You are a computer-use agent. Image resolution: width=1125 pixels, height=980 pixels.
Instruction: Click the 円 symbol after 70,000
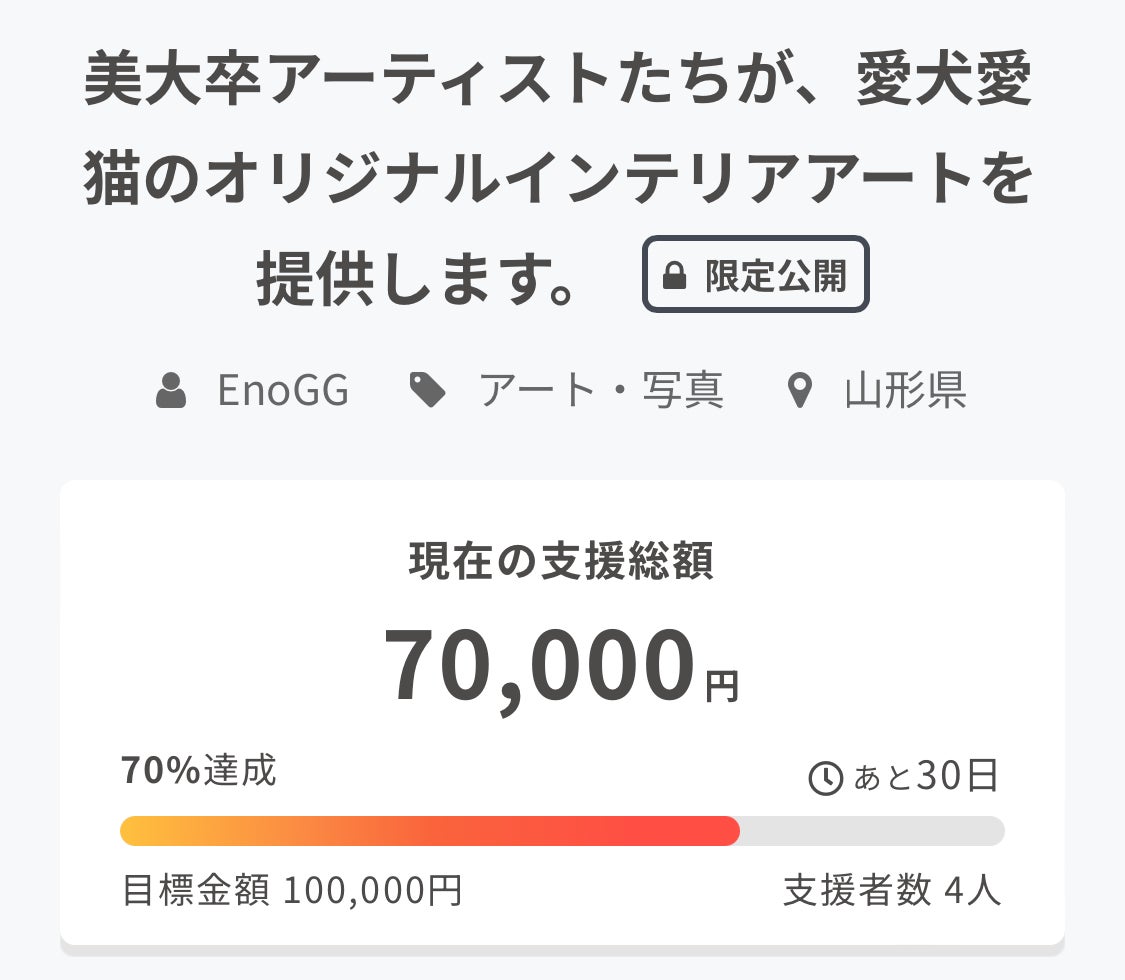pyautogui.click(x=722, y=687)
